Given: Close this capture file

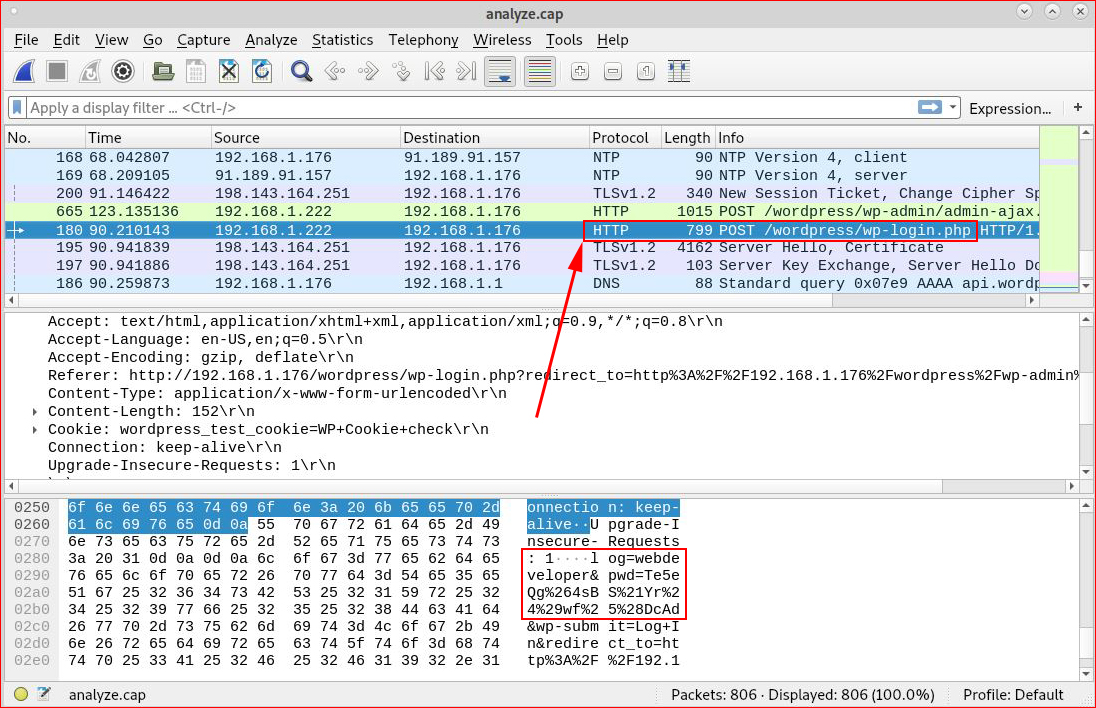Looking at the screenshot, I should click(x=229, y=71).
